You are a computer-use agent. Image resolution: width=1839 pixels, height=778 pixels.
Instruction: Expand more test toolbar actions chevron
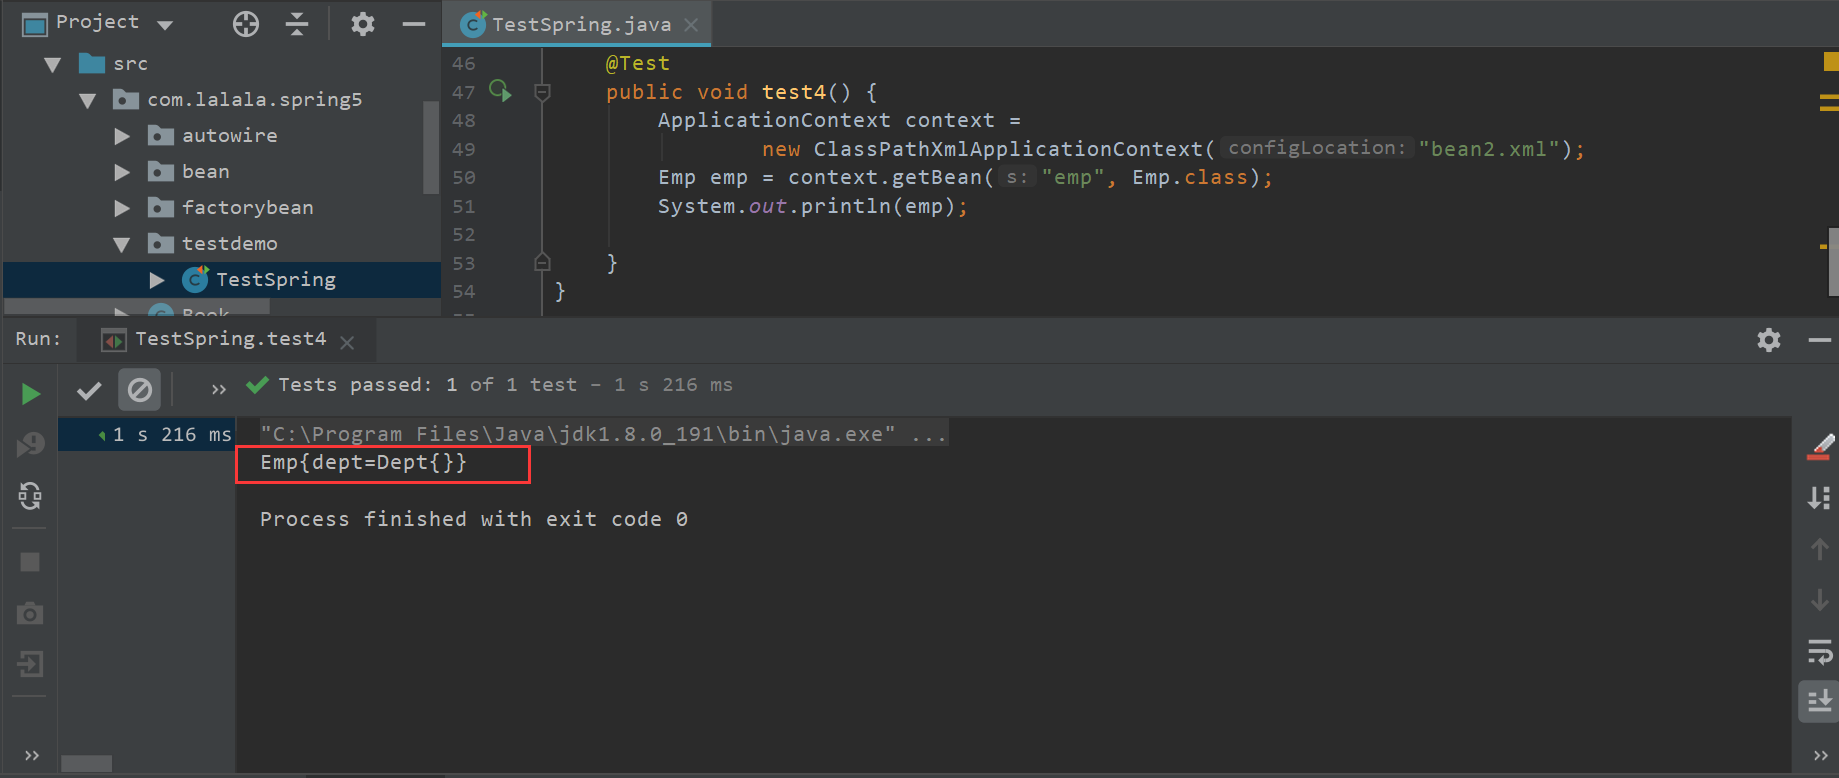tap(219, 390)
